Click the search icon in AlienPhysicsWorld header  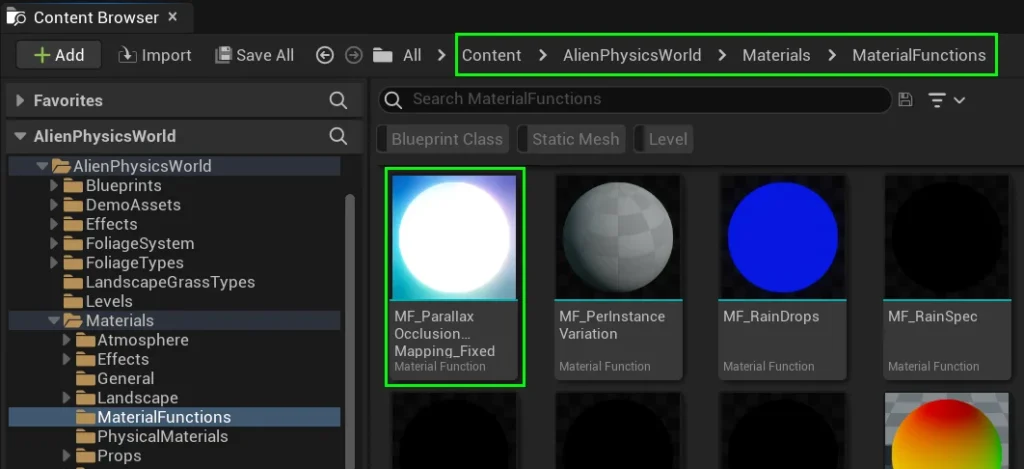(338, 136)
